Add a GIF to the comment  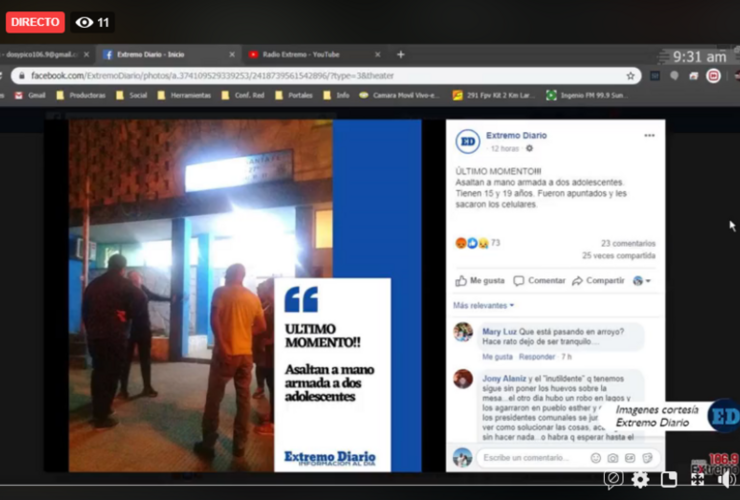point(630,458)
